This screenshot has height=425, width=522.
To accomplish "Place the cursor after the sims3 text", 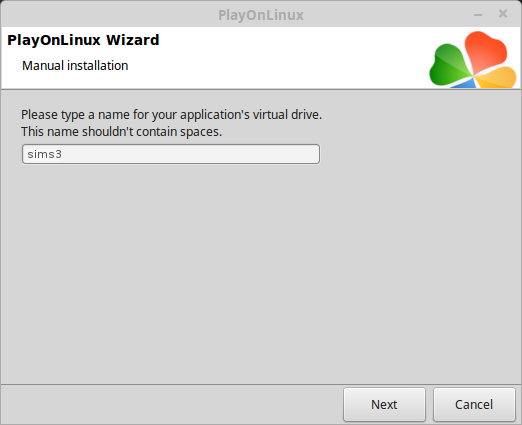I will 63,154.
